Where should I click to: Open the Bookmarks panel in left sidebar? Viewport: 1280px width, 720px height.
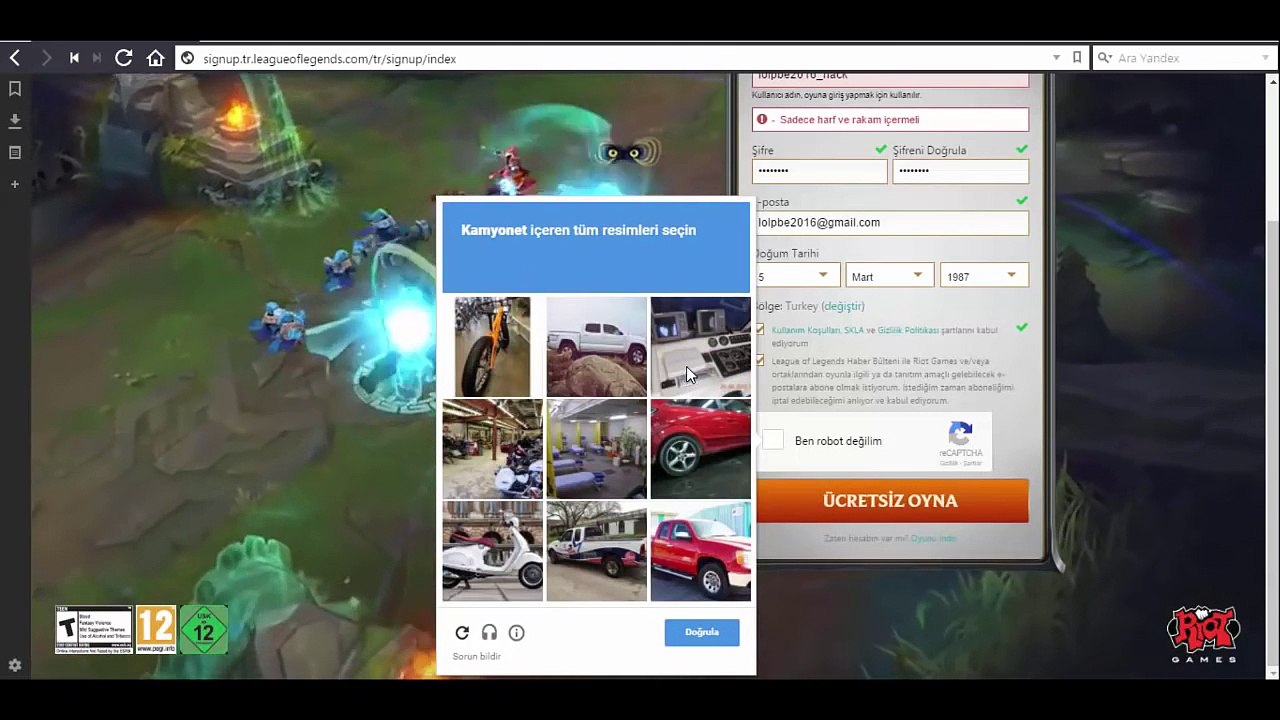15,89
